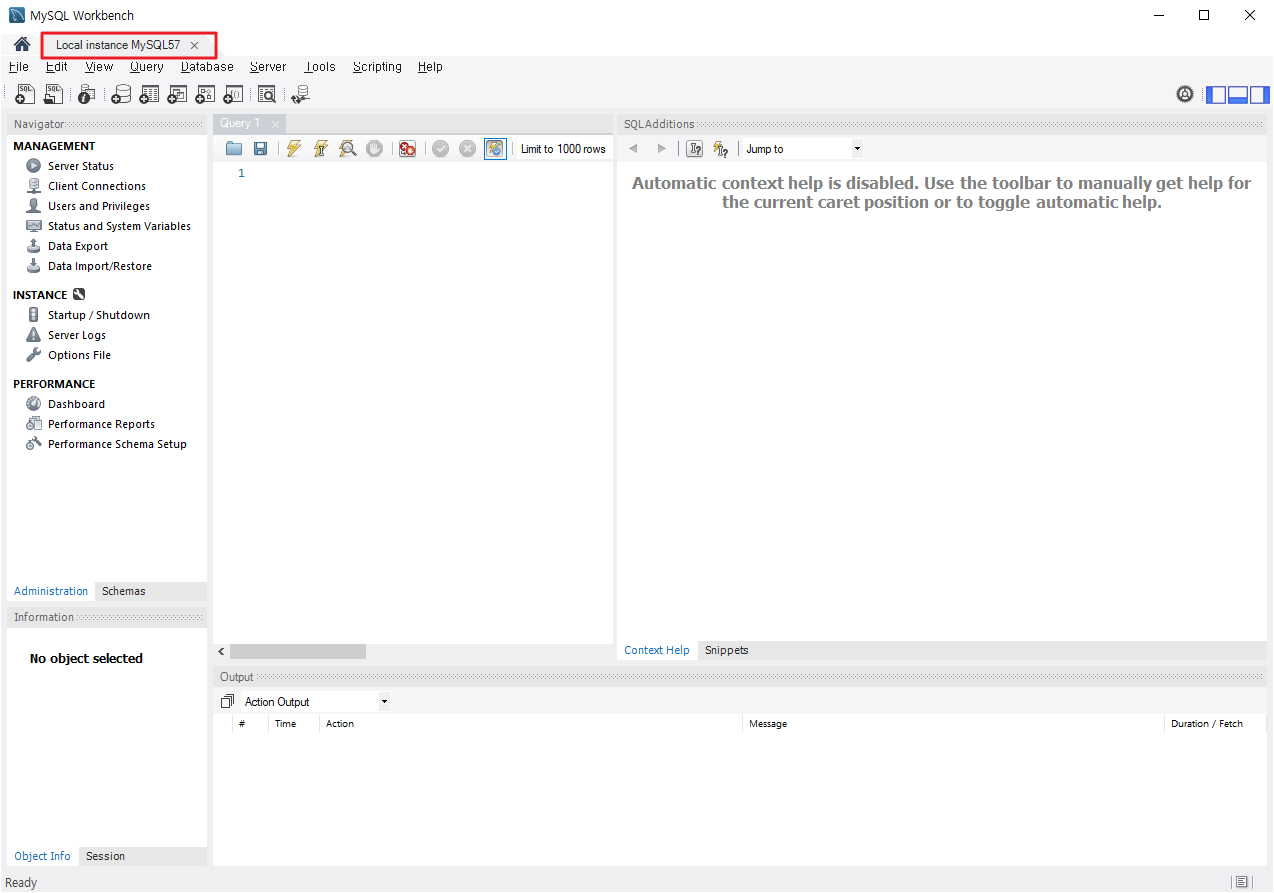
Task: Execute the query with lightning icon
Action: pos(294,149)
